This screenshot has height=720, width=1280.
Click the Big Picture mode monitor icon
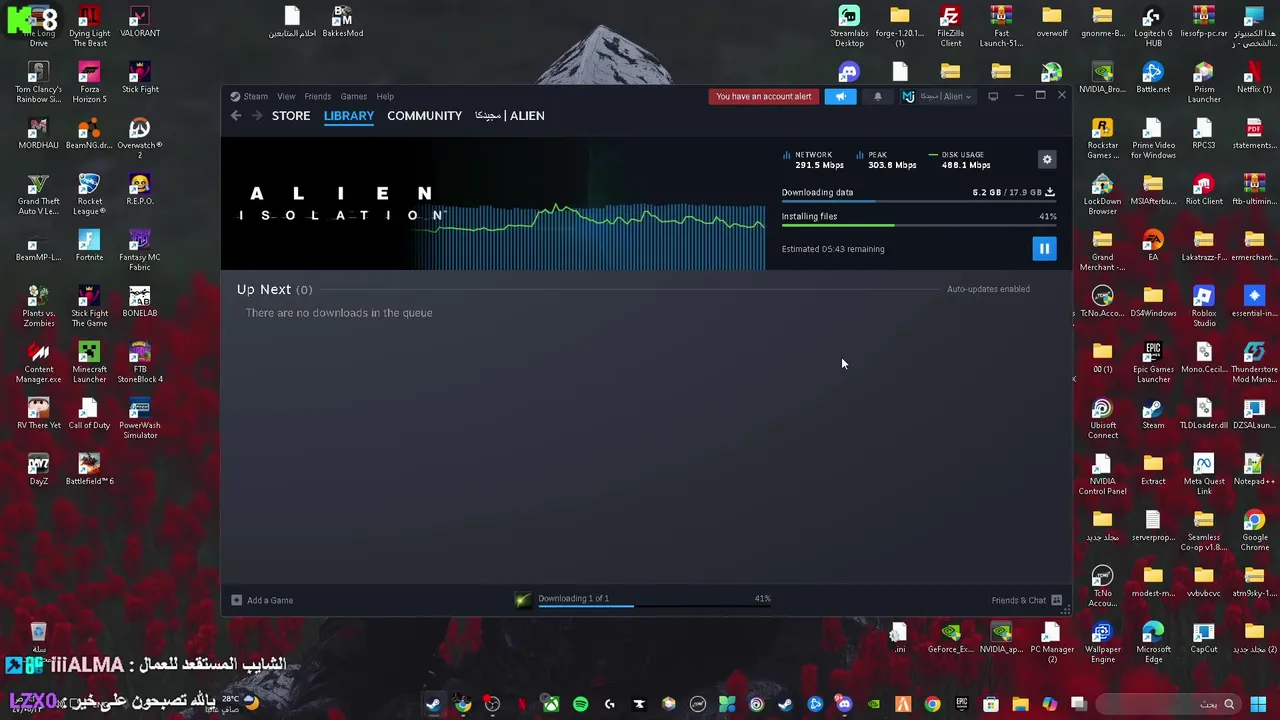coord(993,97)
